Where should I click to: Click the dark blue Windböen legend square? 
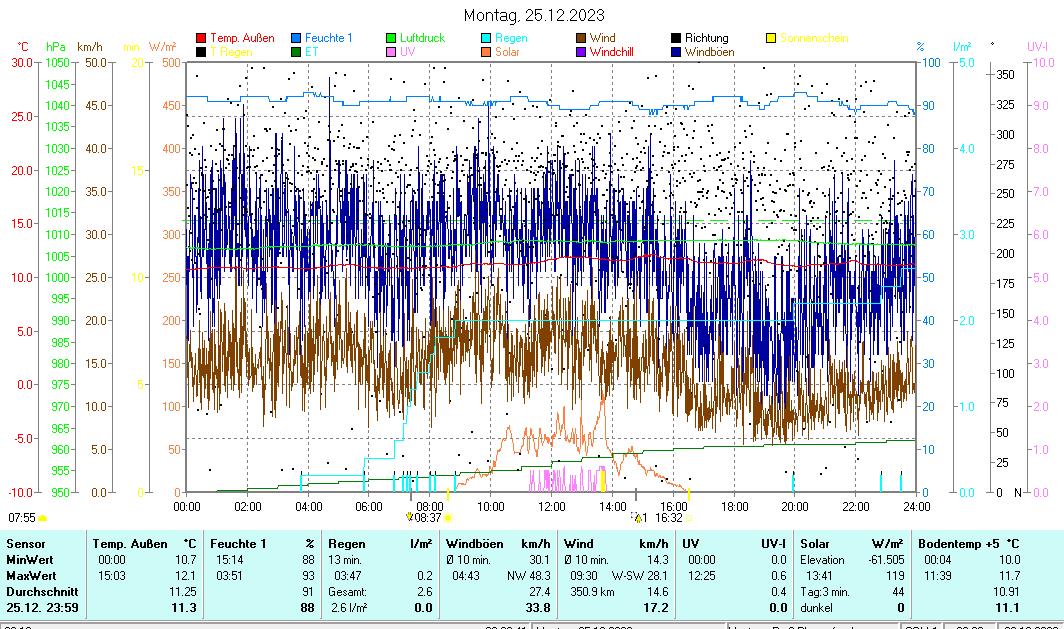click(x=677, y=51)
